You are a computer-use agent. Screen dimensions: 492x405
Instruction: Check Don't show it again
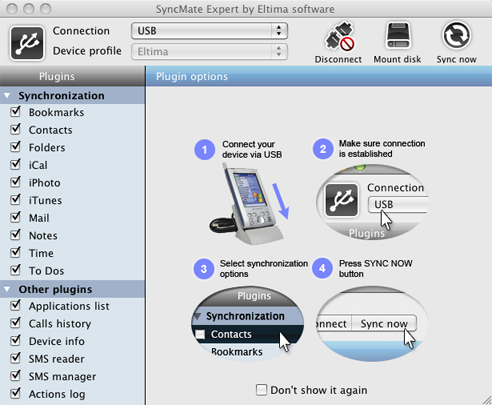click(261, 390)
